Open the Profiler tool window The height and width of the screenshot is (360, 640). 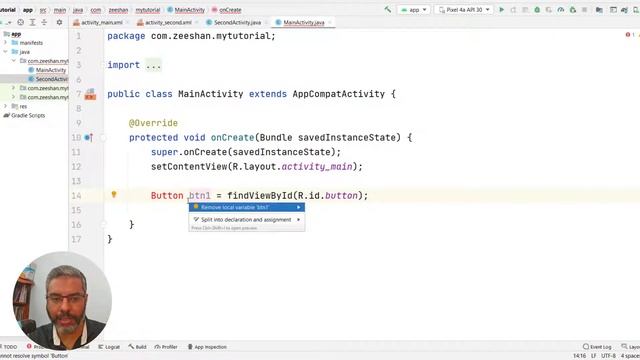tap(166, 347)
